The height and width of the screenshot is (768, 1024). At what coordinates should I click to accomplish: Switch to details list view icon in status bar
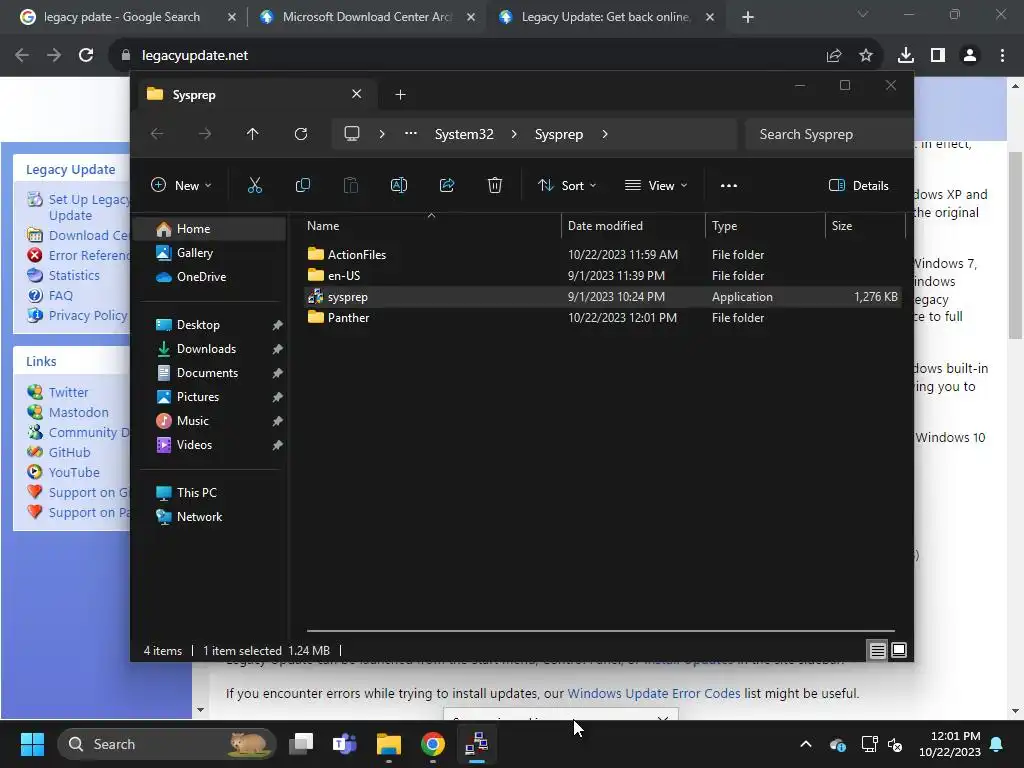point(877,650)
